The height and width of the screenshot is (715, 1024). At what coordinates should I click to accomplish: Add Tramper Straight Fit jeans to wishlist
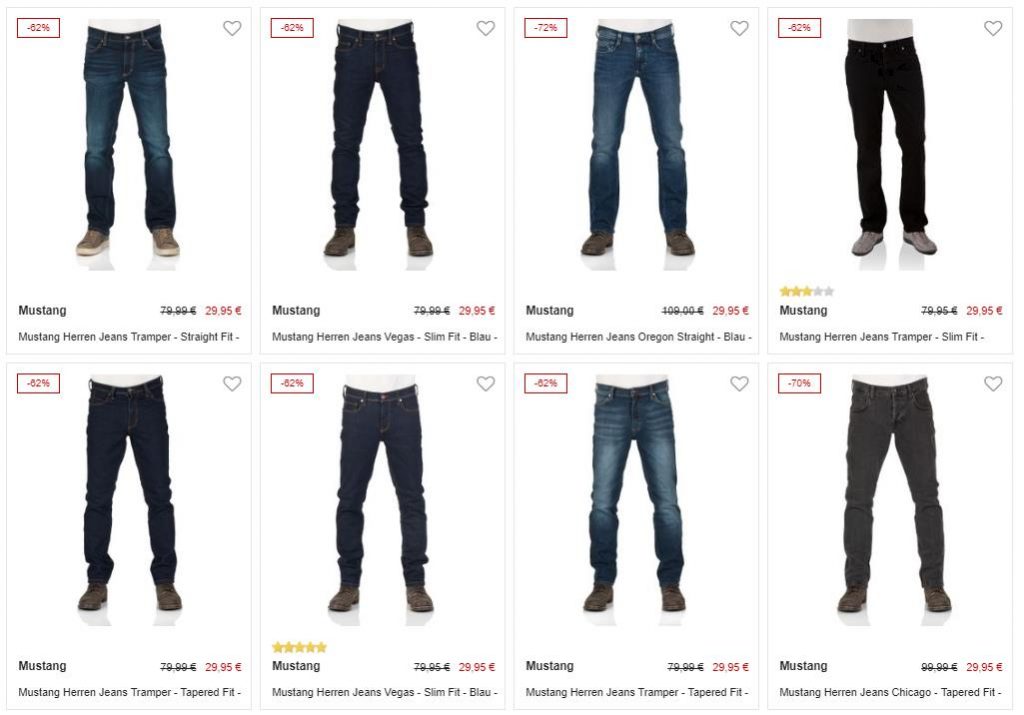[232, 28]
